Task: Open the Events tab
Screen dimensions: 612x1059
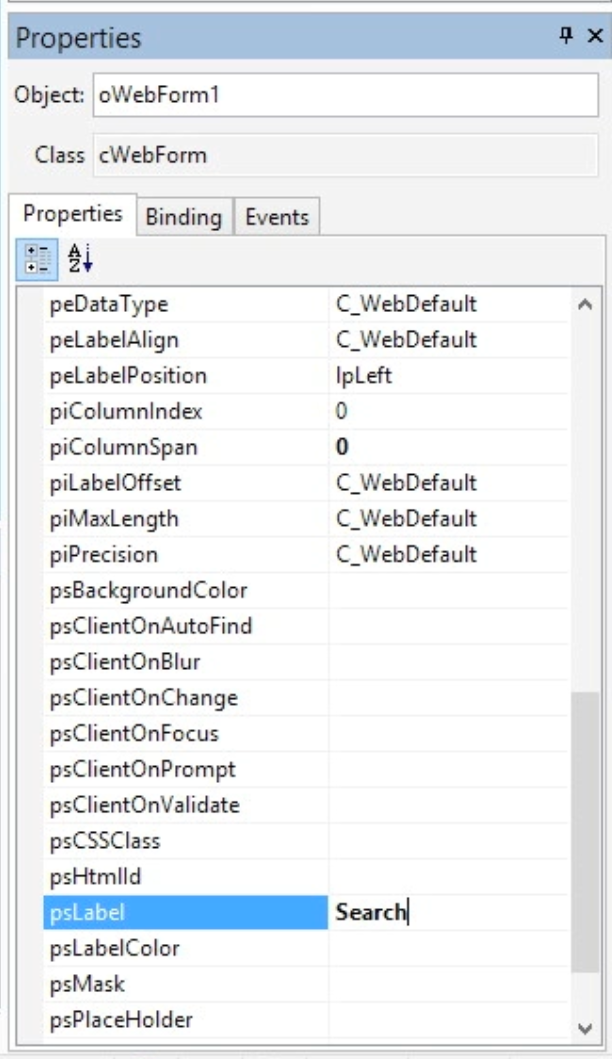Action: click(279, 215)
